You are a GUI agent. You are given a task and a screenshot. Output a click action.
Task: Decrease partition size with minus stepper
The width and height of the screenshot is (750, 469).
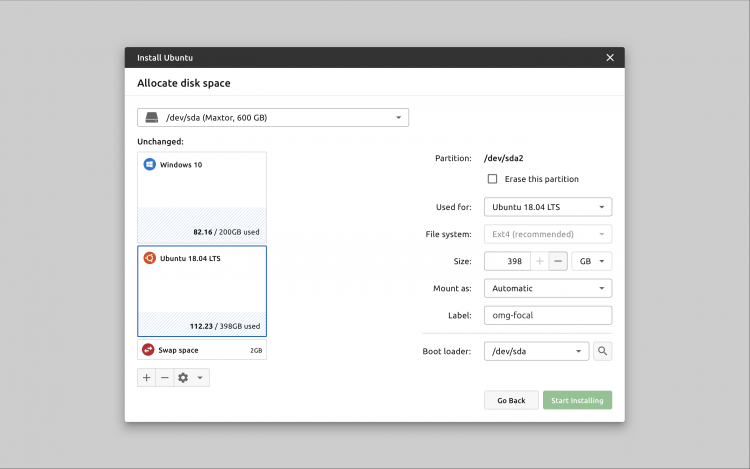(x=558, y=261)
